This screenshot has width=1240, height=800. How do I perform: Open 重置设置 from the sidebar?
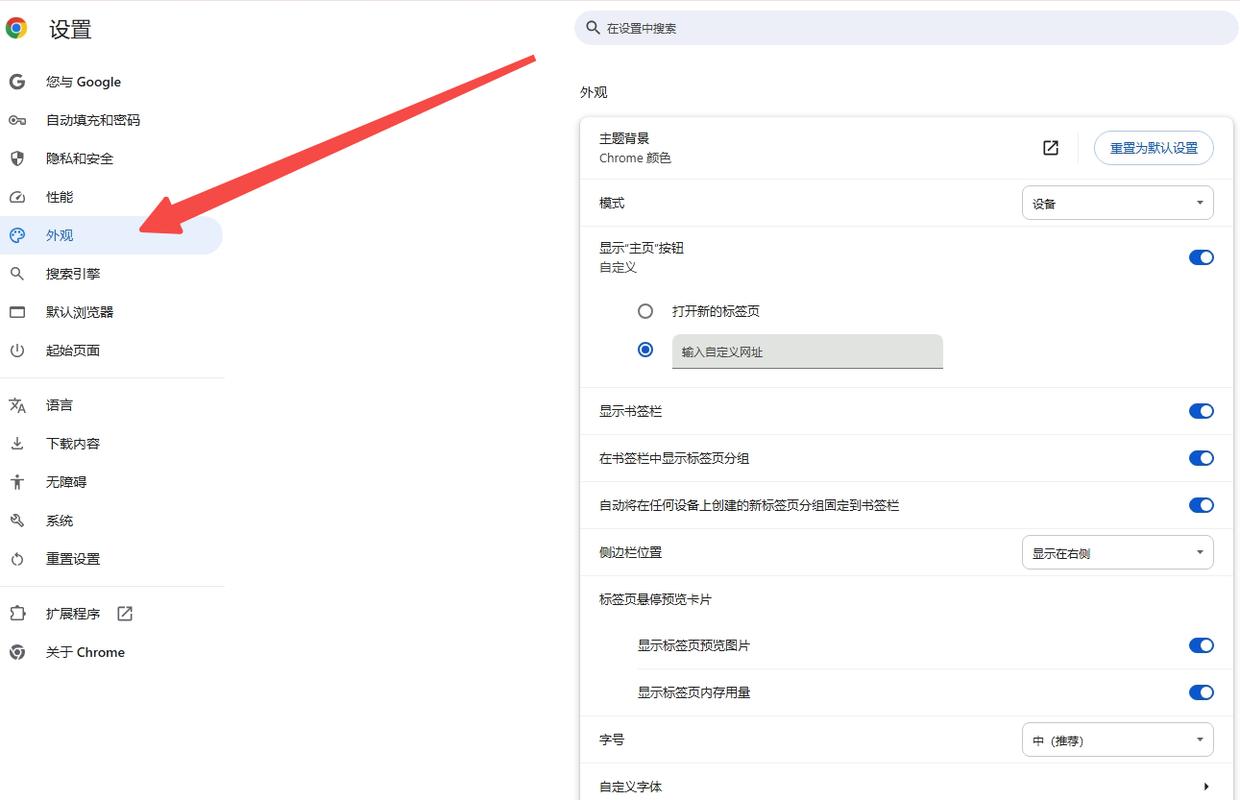click(72, 558)
